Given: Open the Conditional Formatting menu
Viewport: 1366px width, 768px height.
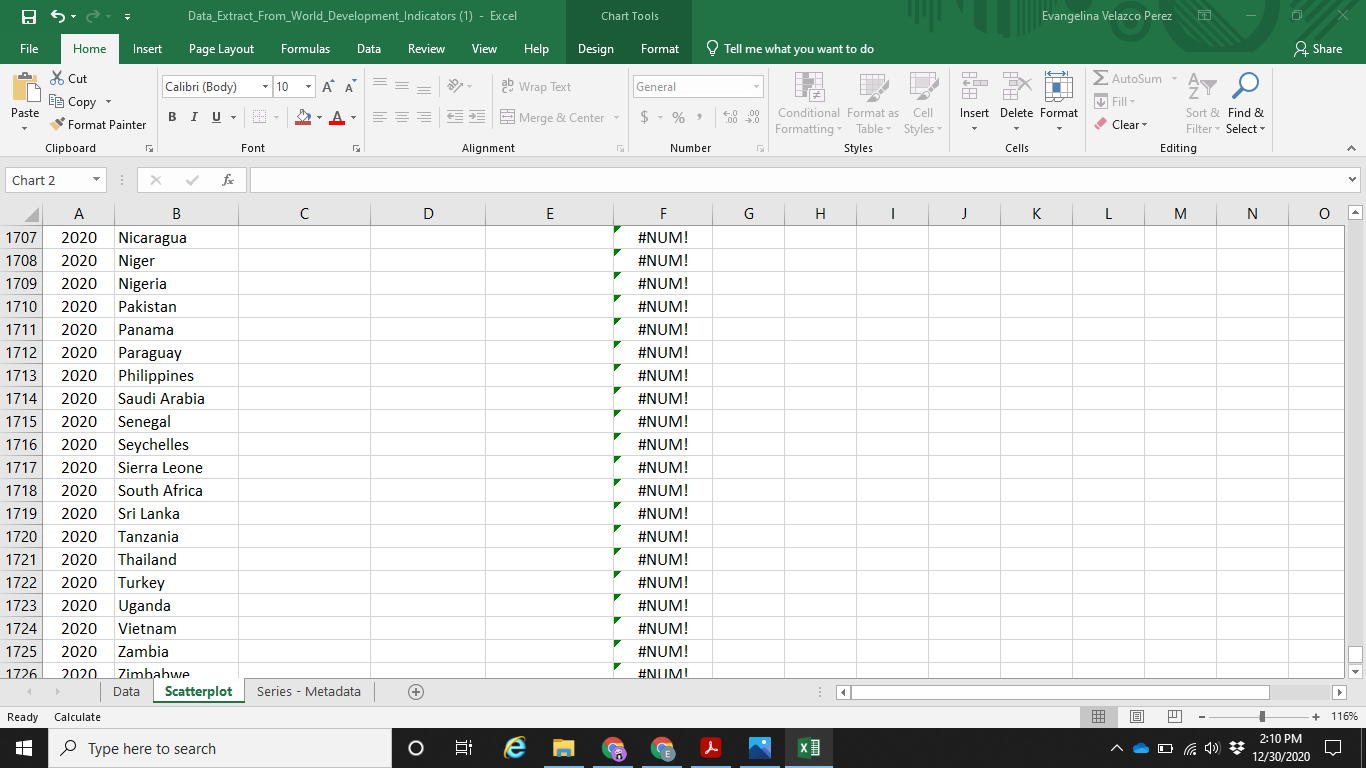Looking at the screenshot, I should tap(808, 104).
